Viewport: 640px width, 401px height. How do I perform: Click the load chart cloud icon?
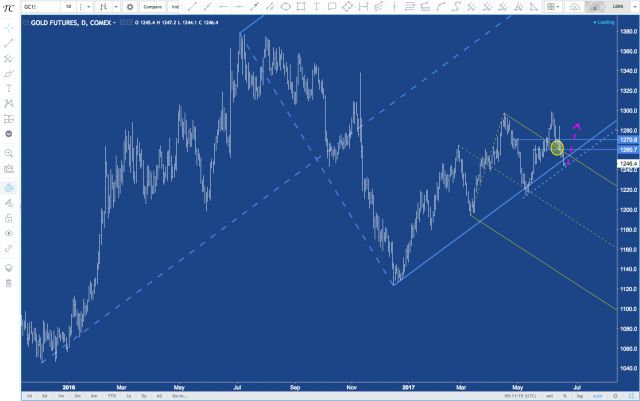point(574,7)
